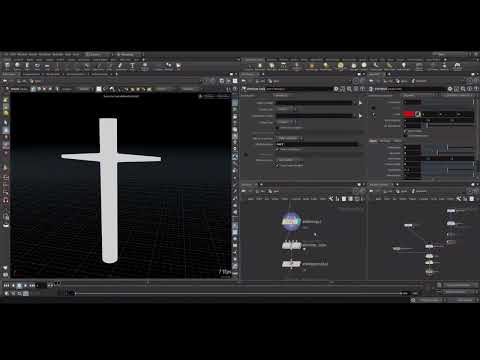Image resolution: width=480 pixels, height=360 pixels.
Task: Click the second operator chooser arrow in parameters
Action: tap(360, 116)
